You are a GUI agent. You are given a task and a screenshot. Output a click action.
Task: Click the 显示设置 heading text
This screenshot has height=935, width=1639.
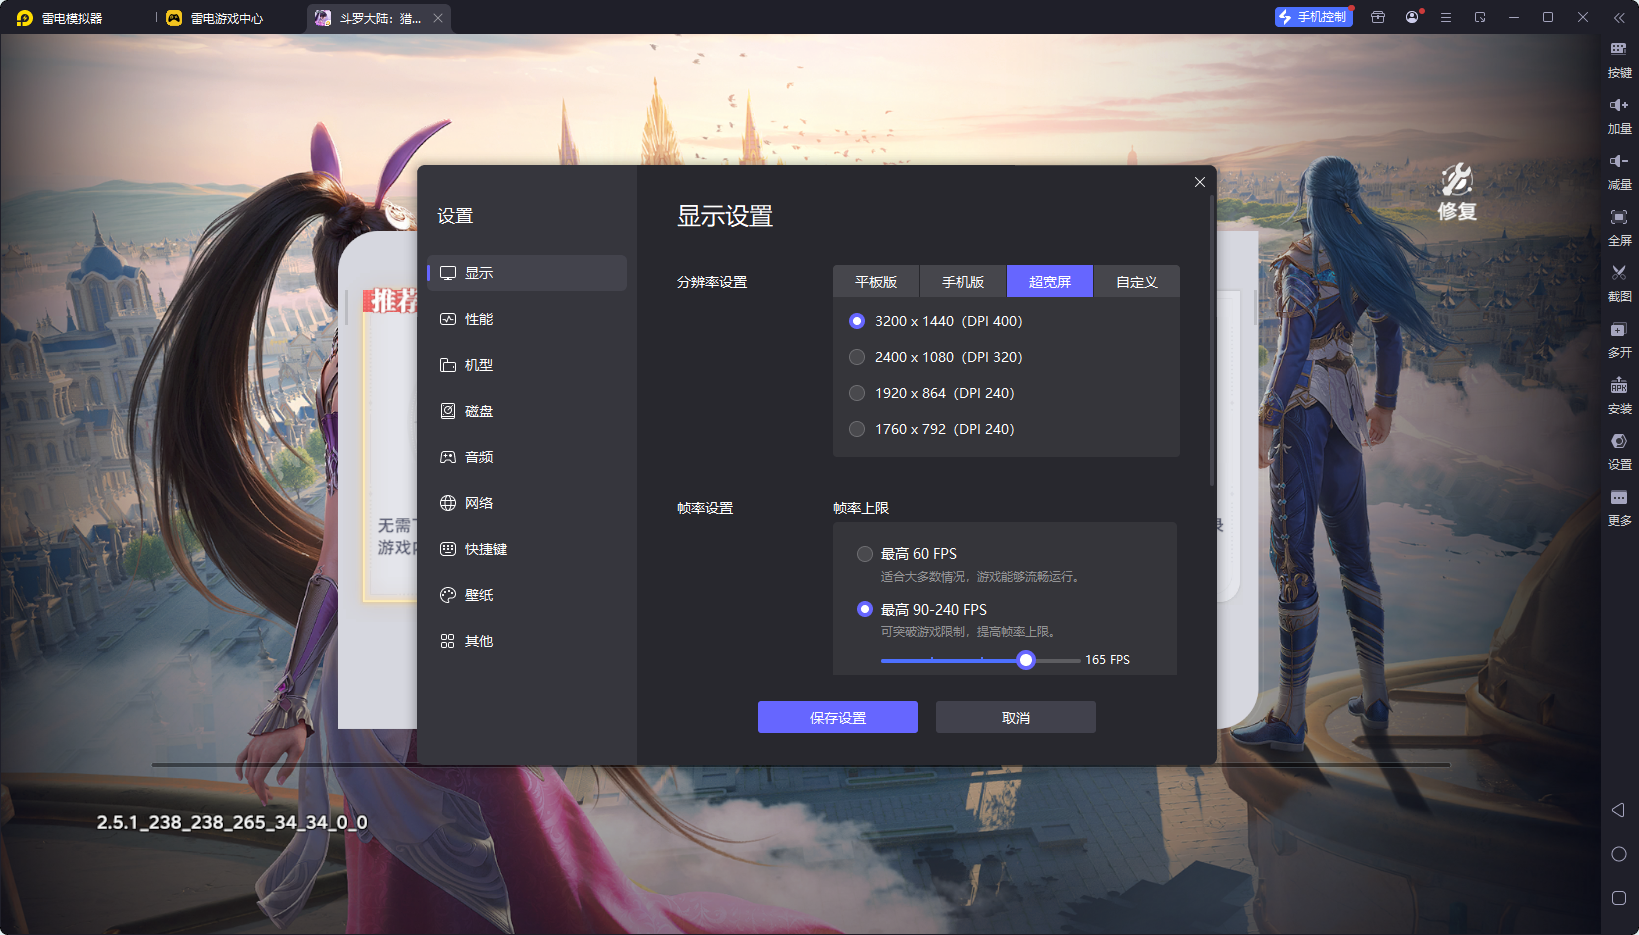725,216
